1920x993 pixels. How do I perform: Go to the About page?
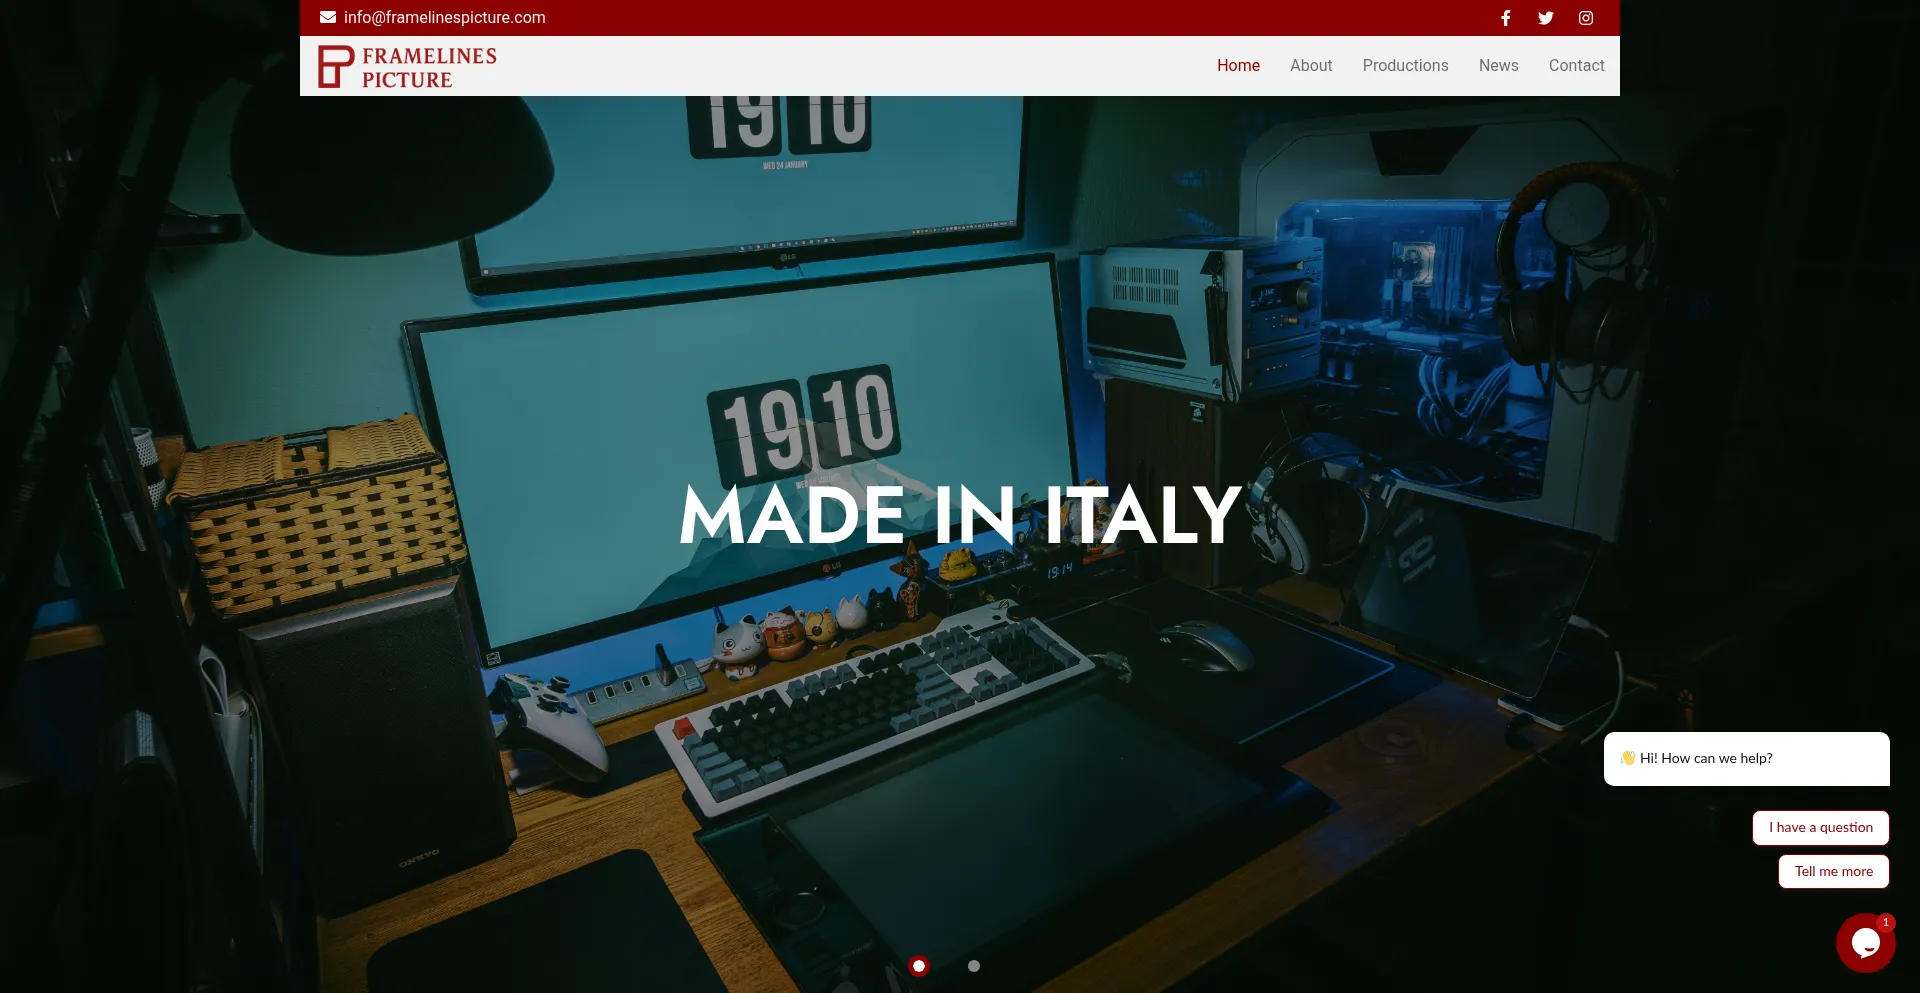pos(1310,65)
